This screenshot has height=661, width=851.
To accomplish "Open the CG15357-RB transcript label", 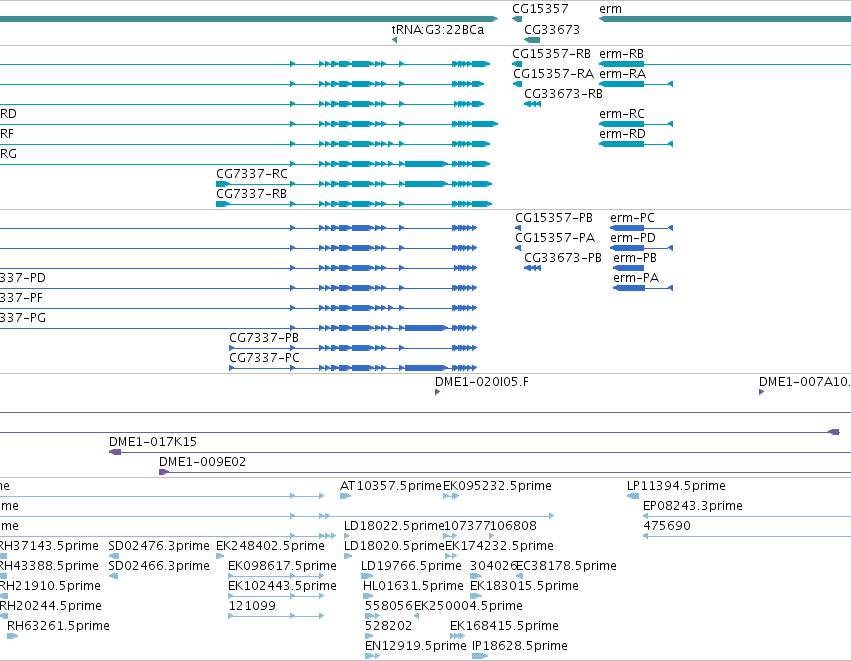I will [551, 54].
